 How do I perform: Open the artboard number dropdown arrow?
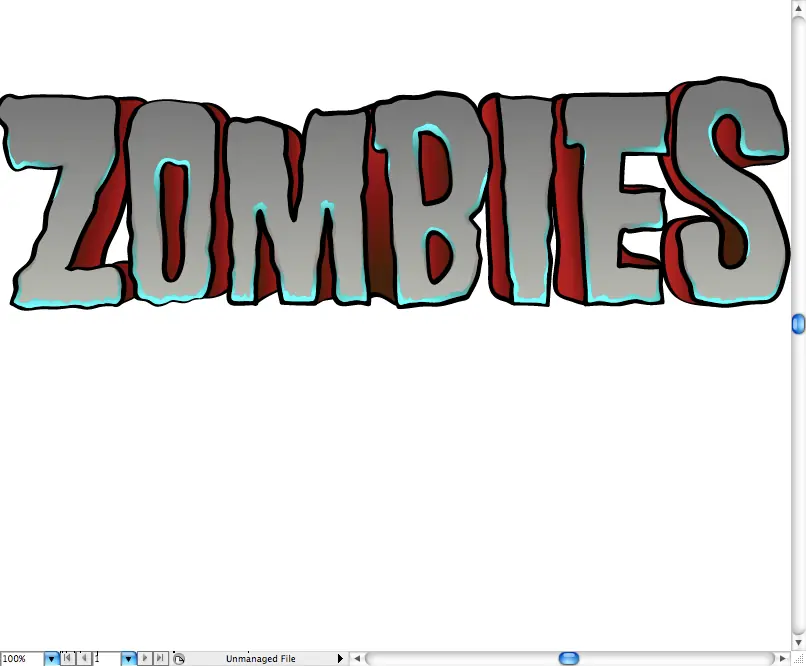tap(129, 658)
